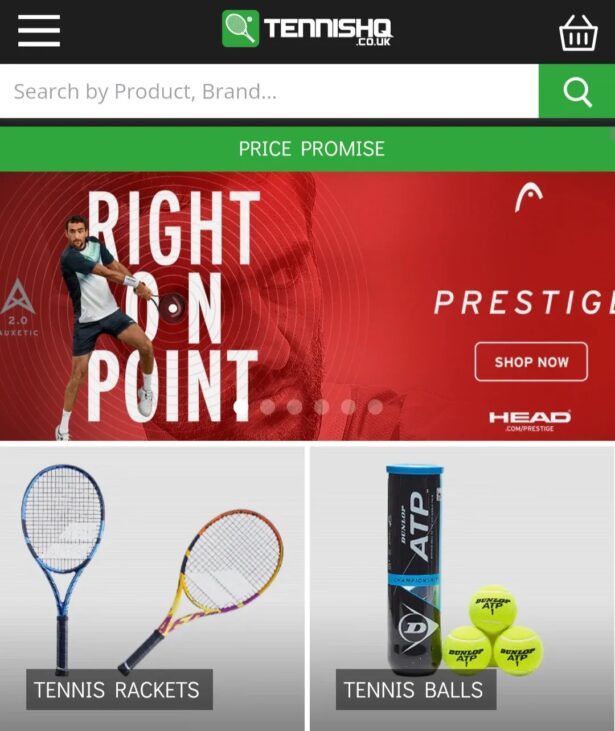Open the Price Promise banner
The image size is (615, 731).
coord(308,149)
